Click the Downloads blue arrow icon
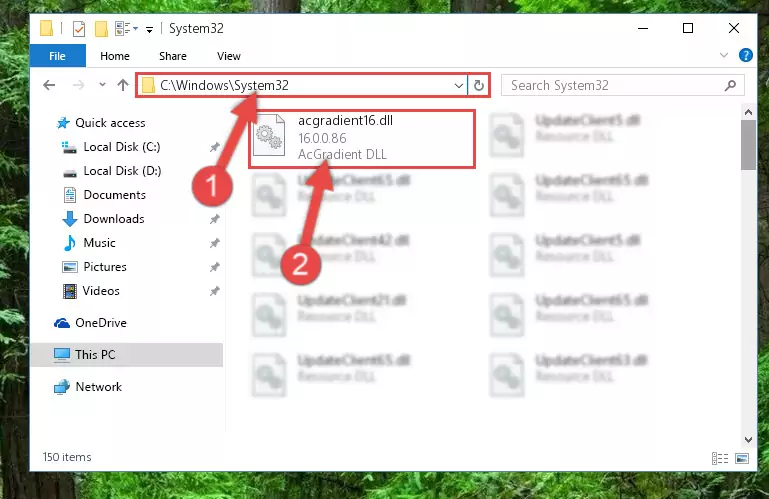Viewport: 769px width, 499px height. (70, 219)
